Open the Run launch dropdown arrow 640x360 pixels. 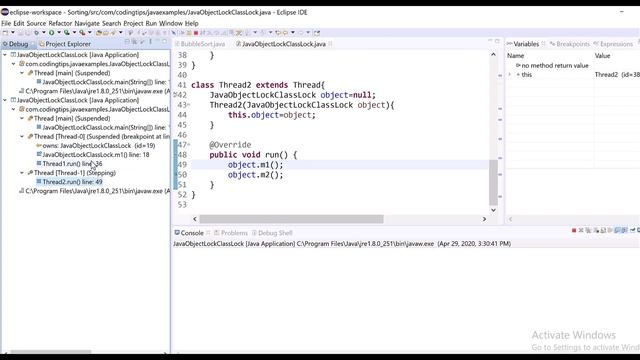click(x=59, y=33)
